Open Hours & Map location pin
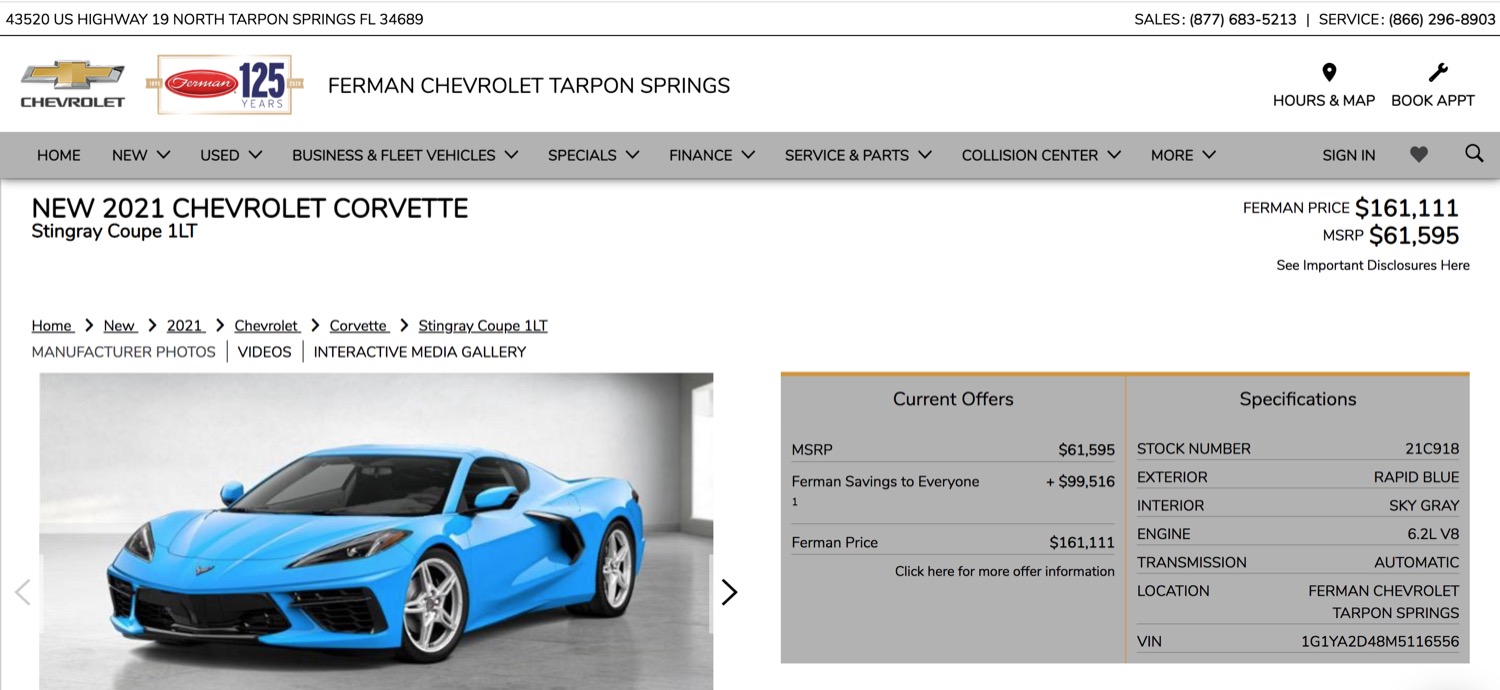This screenshot has width=1500, height=690. click(1329, 73)
